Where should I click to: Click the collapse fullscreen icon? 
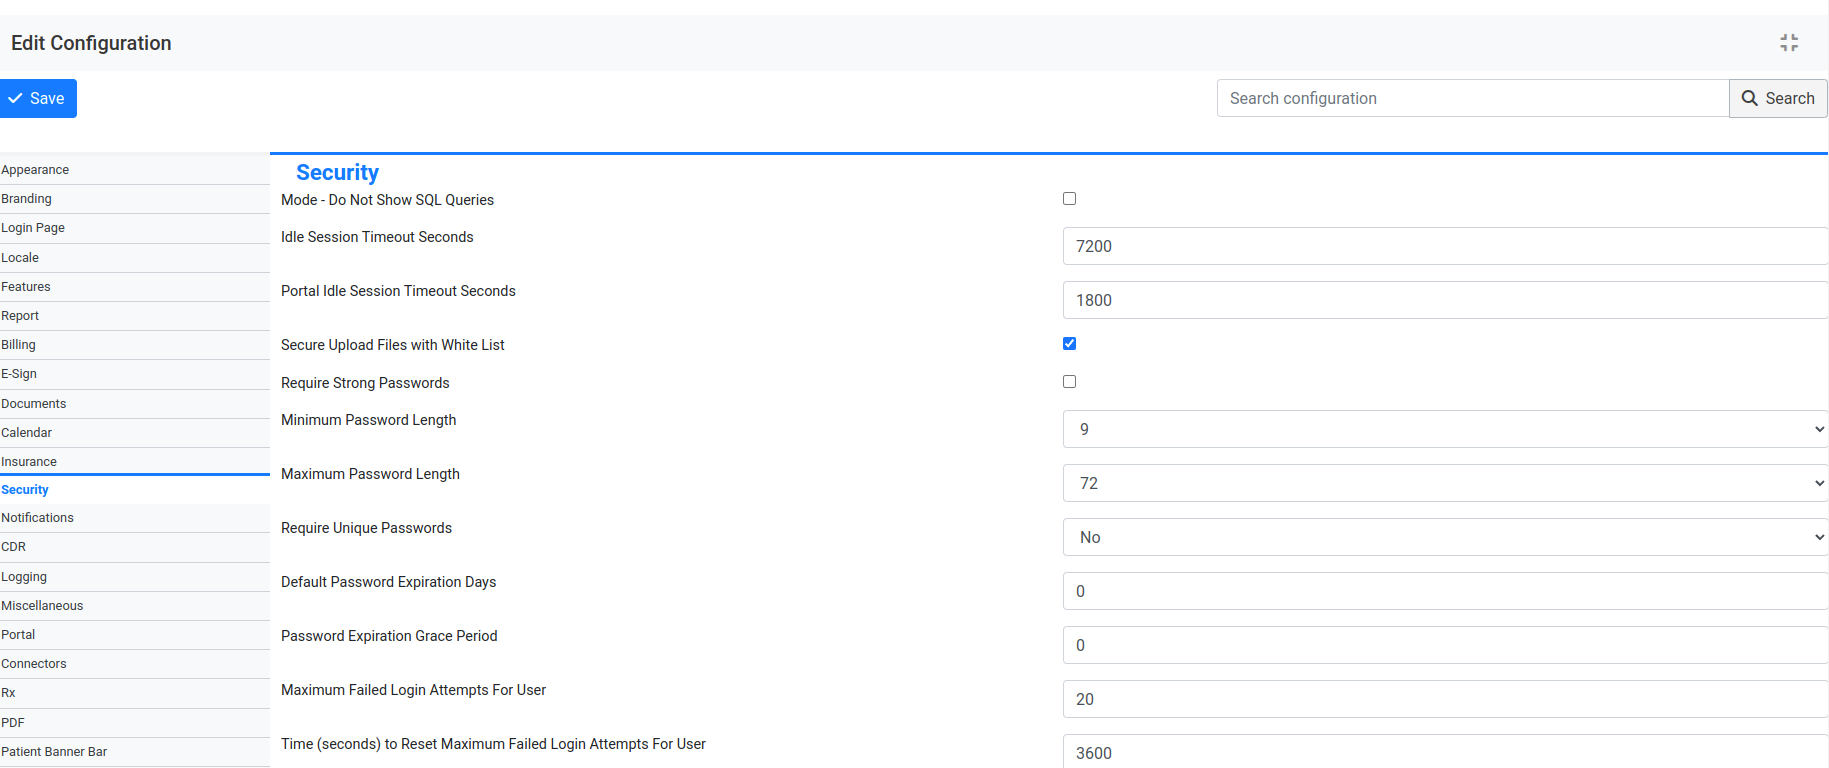tap(1789, 43)
